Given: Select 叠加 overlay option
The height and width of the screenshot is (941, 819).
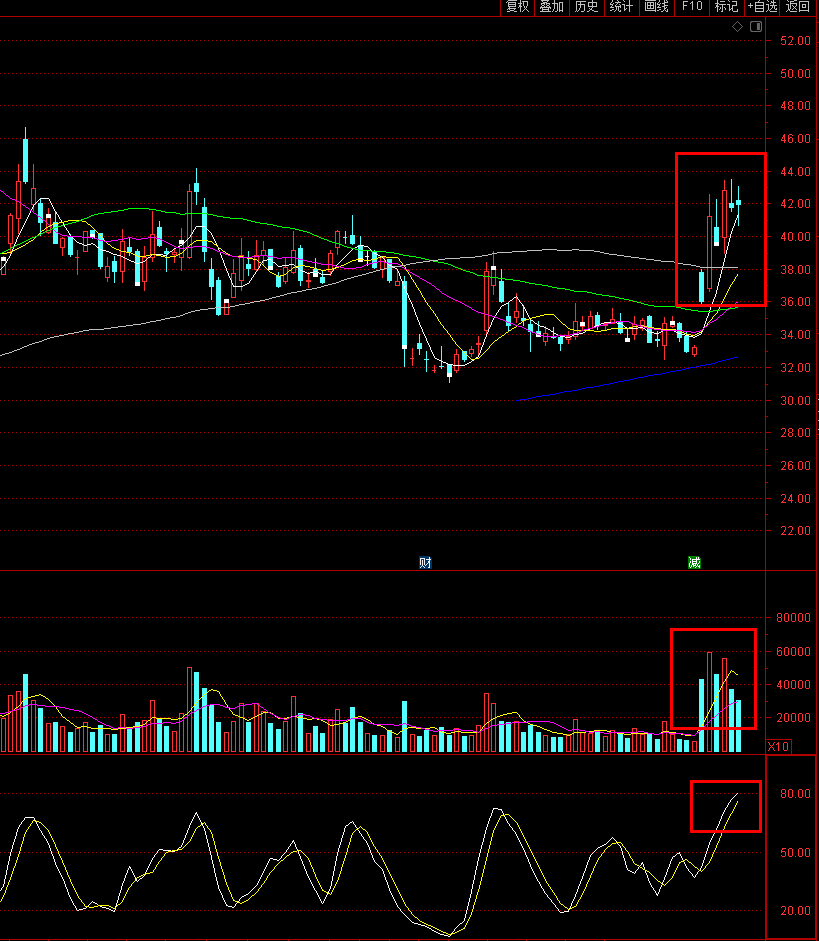Looking at the screenshot, I should pos(551,7).
